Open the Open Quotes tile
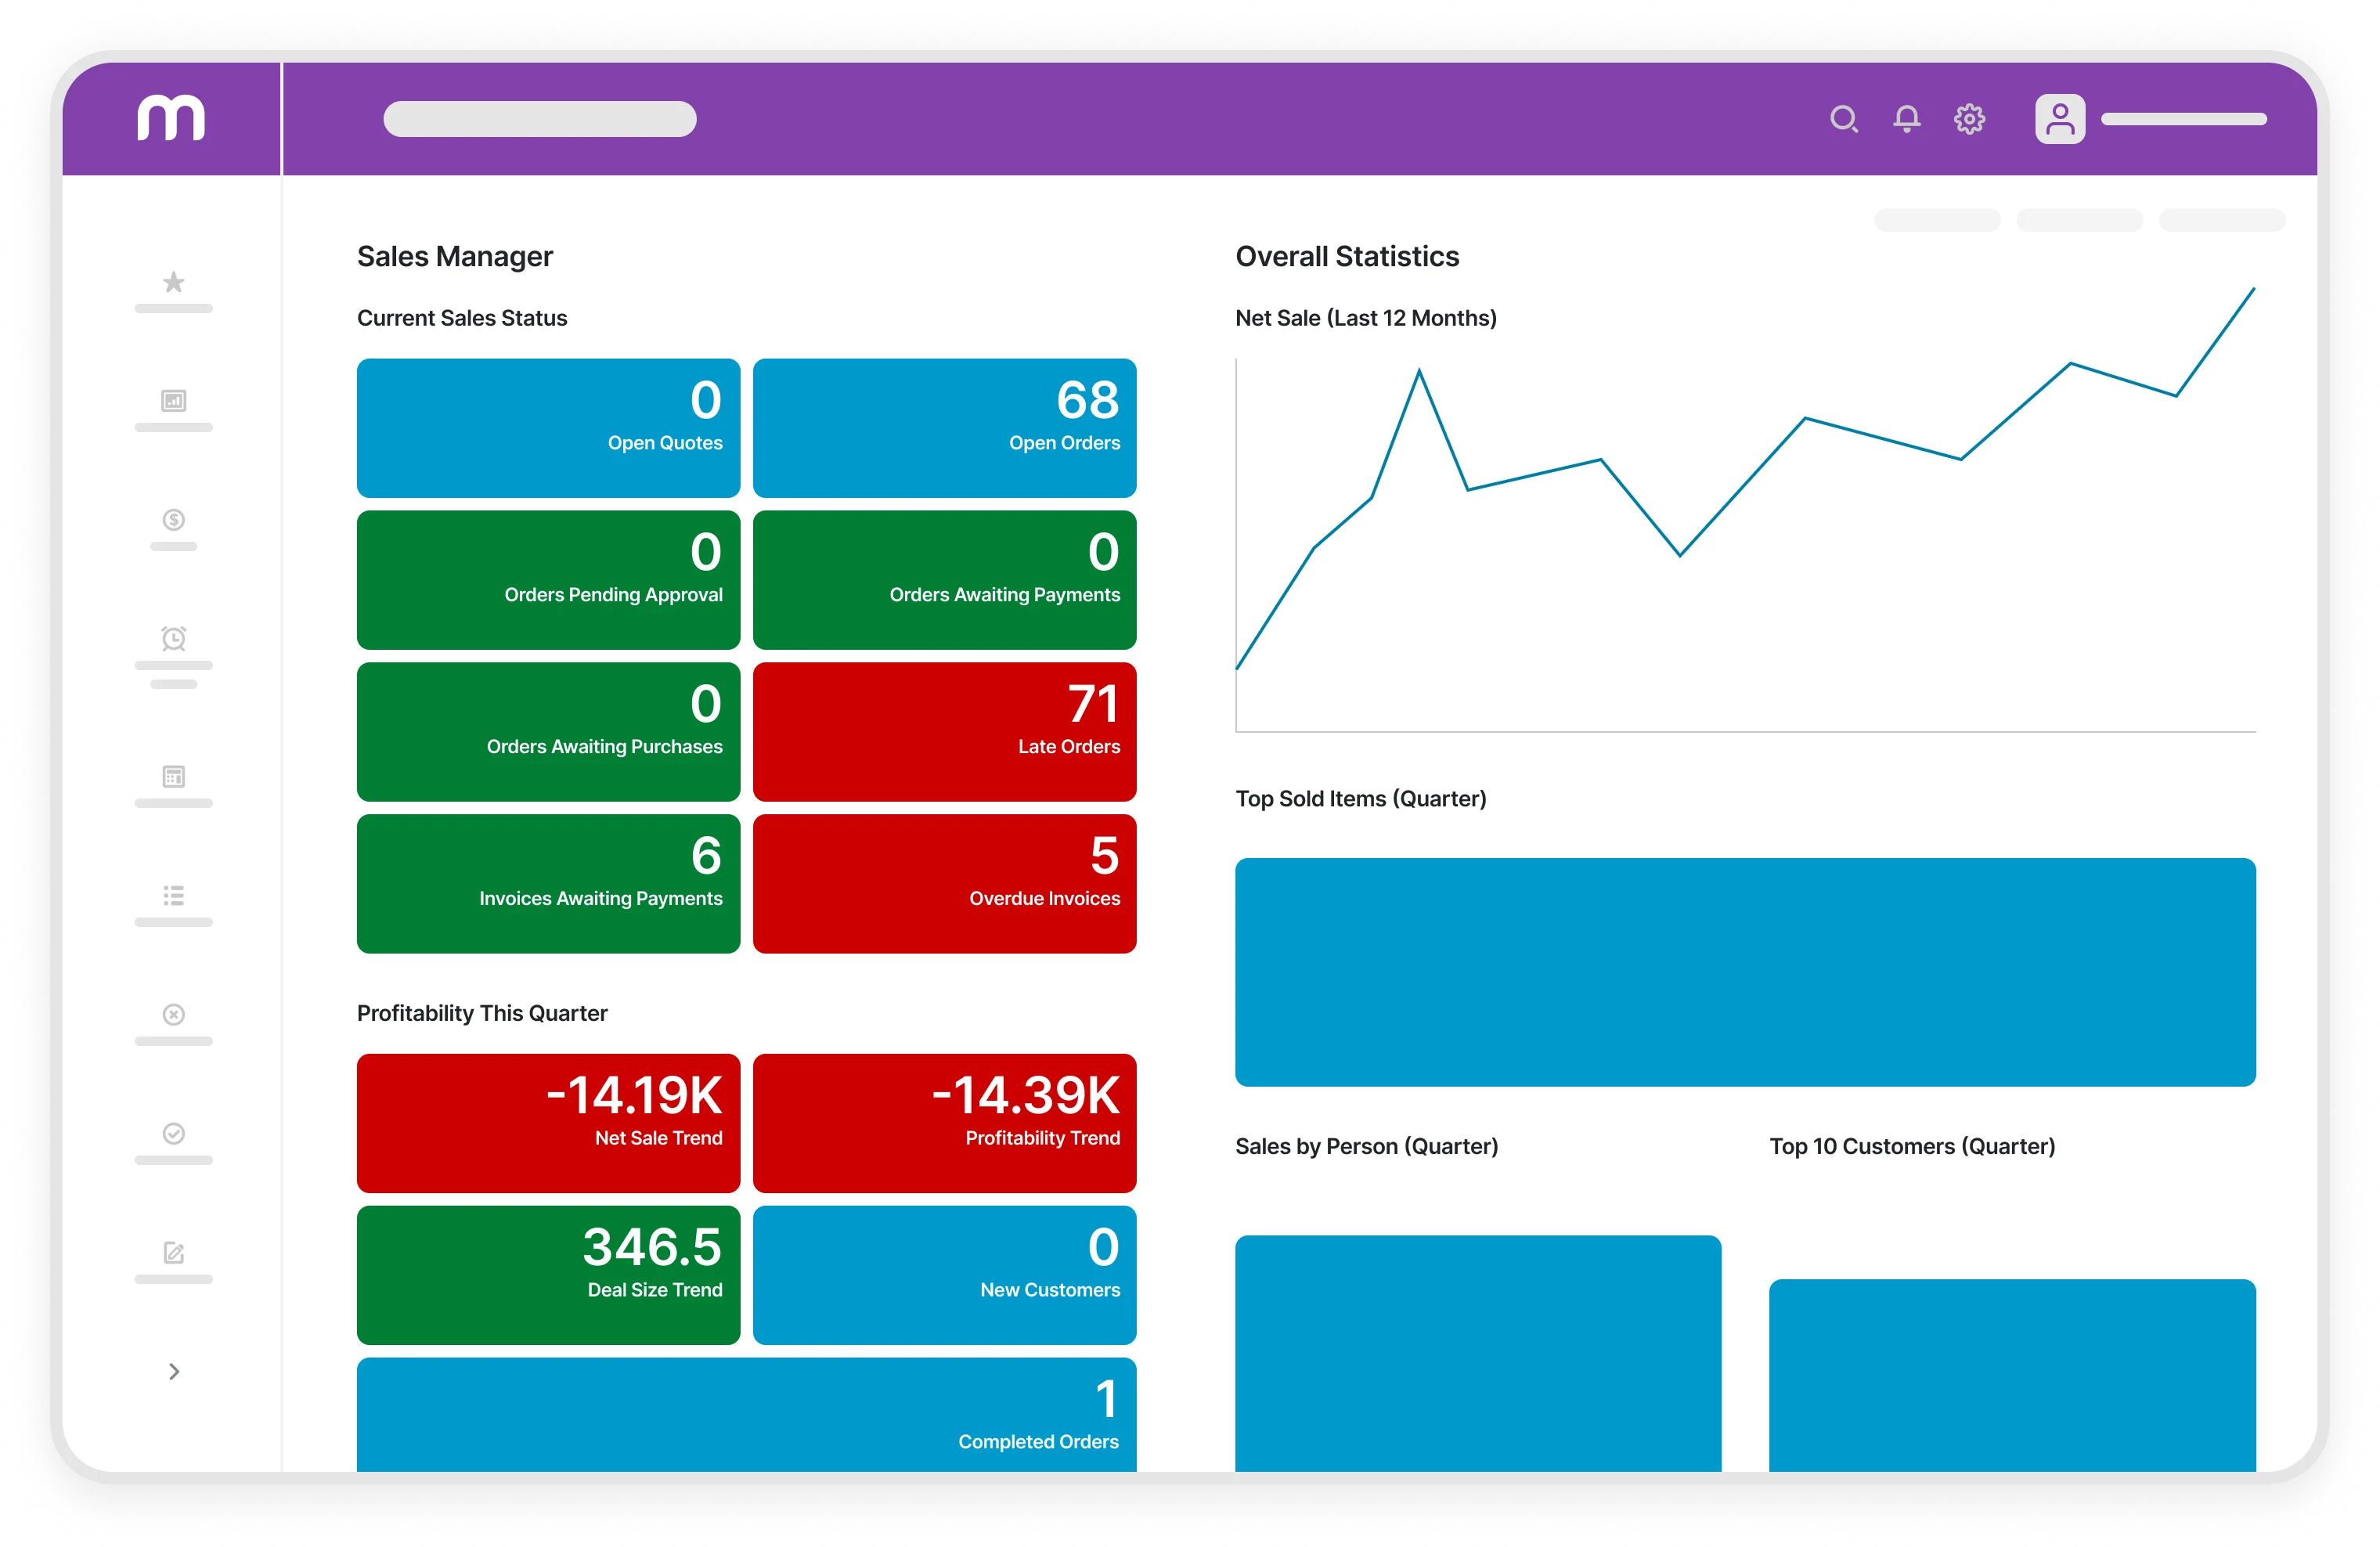 548,428
